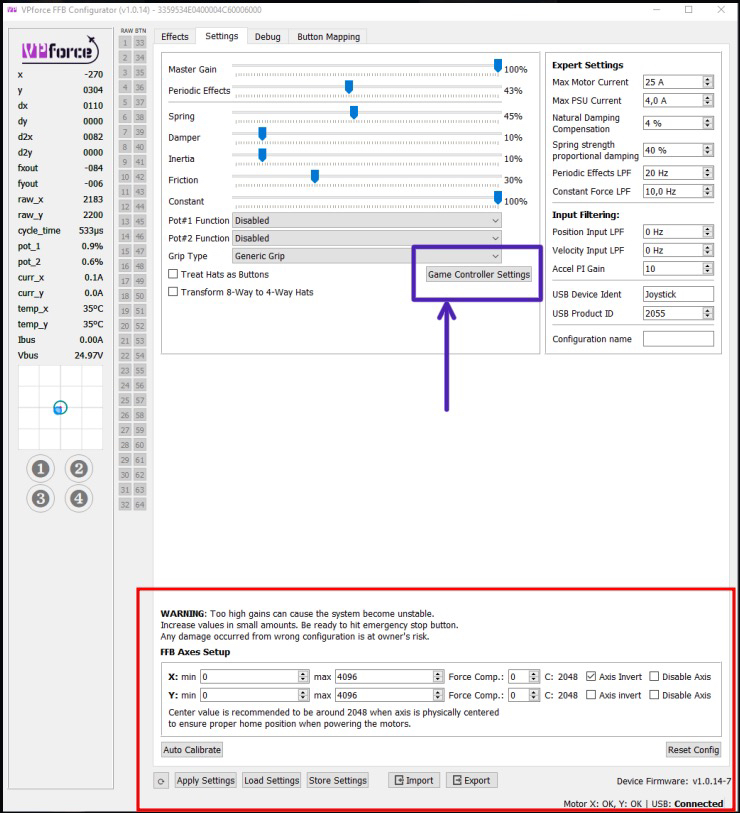Enable Transform 8-Way to 4-Way Hats
740x813 pixels.
pos(173,292)
